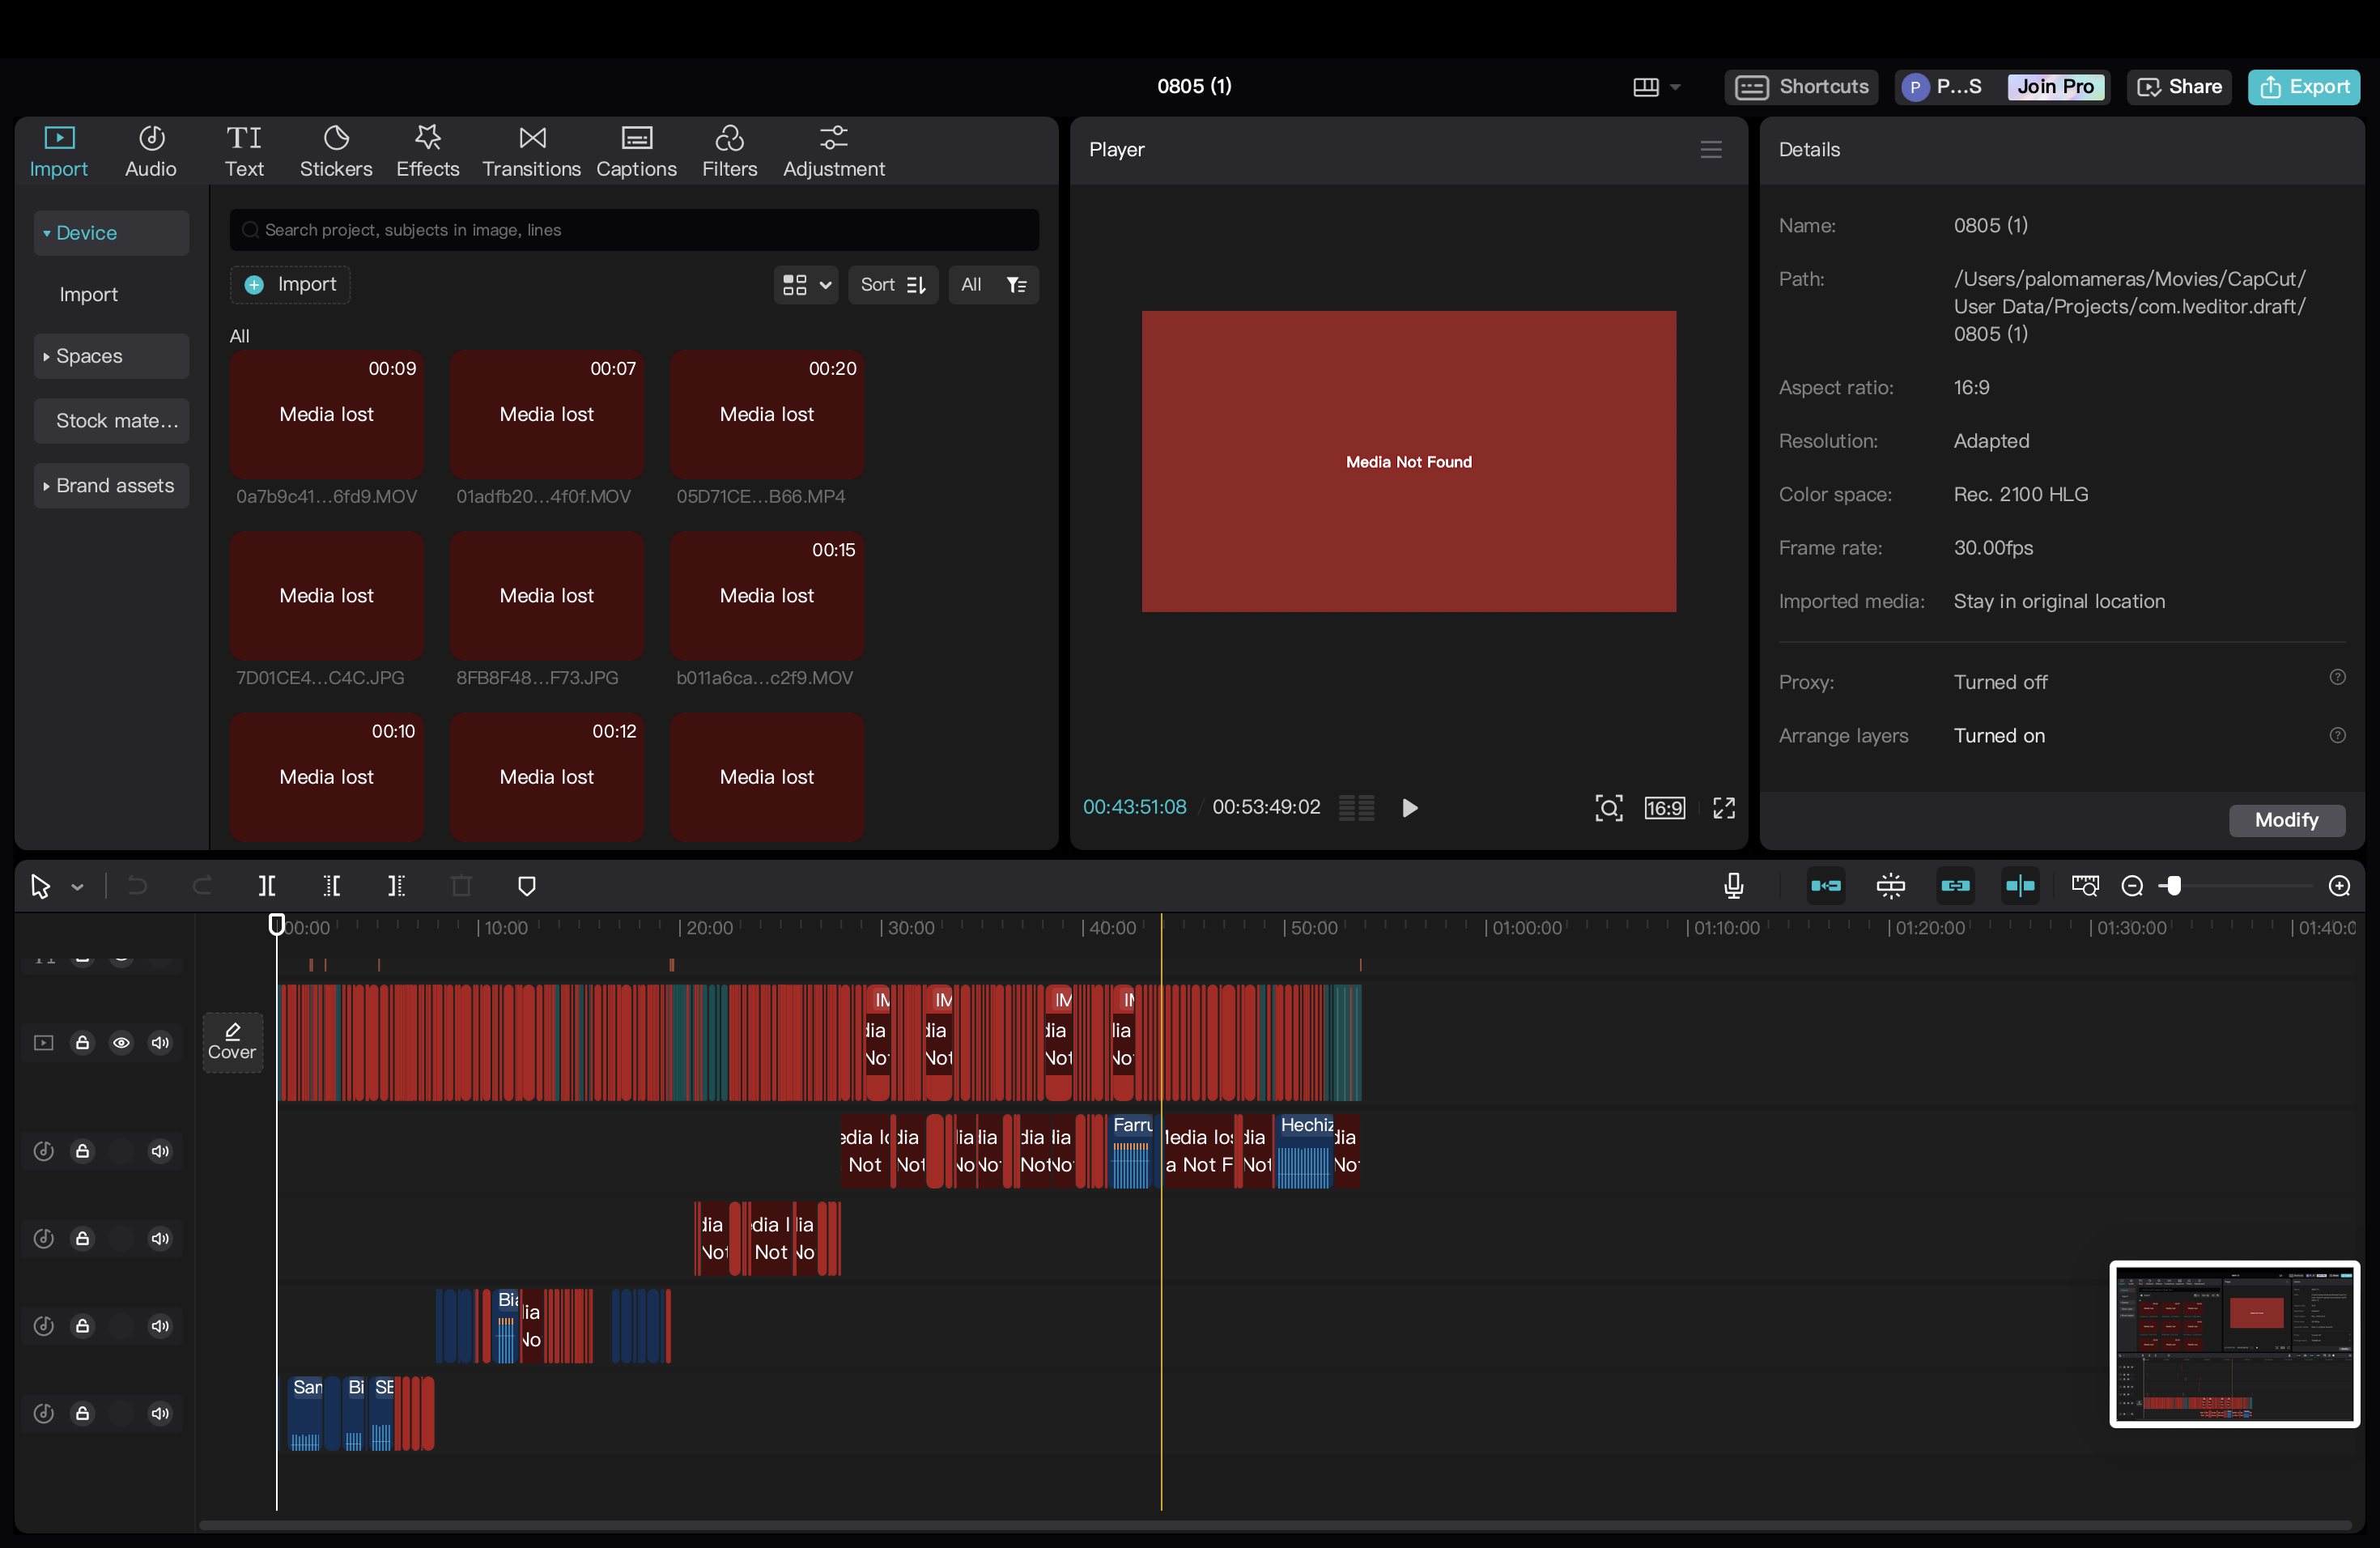
Task: Switch to the Captions tab
Action: click(x=636, y=151)
